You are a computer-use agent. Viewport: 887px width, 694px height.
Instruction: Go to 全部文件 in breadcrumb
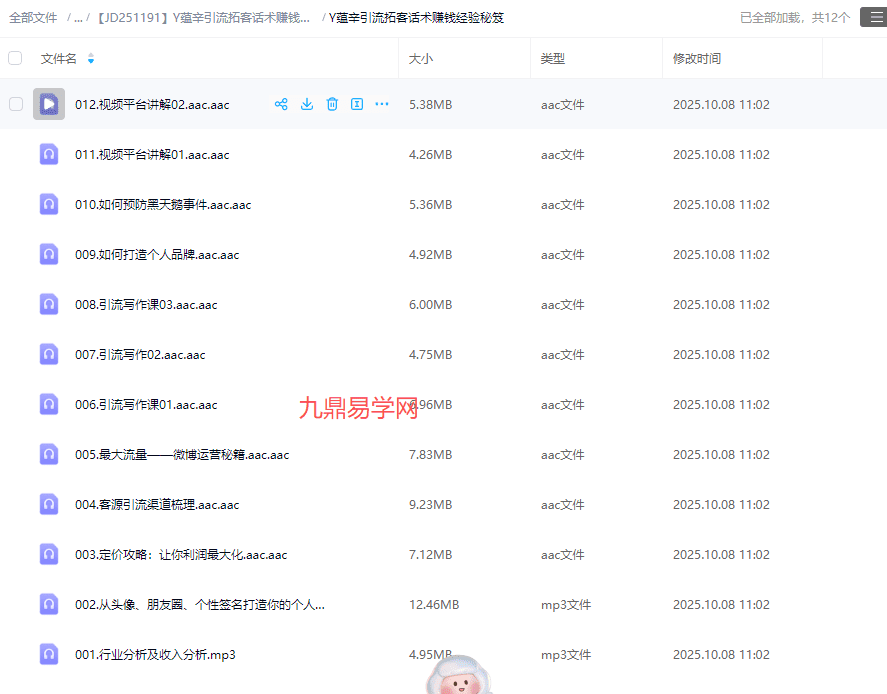coord(33,18)
